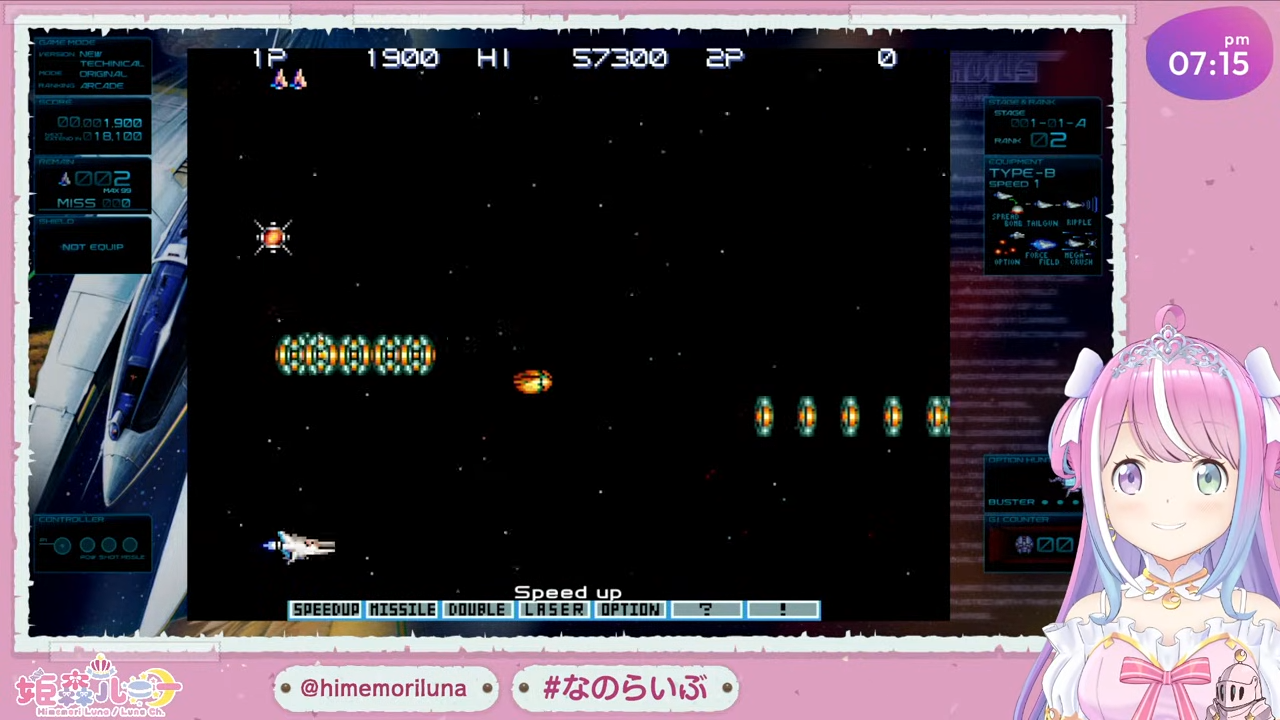The height and width of the screenshot is (720, 1280).
Task: Click the @himemoriluna handle
Action: [x=385, y=688]
